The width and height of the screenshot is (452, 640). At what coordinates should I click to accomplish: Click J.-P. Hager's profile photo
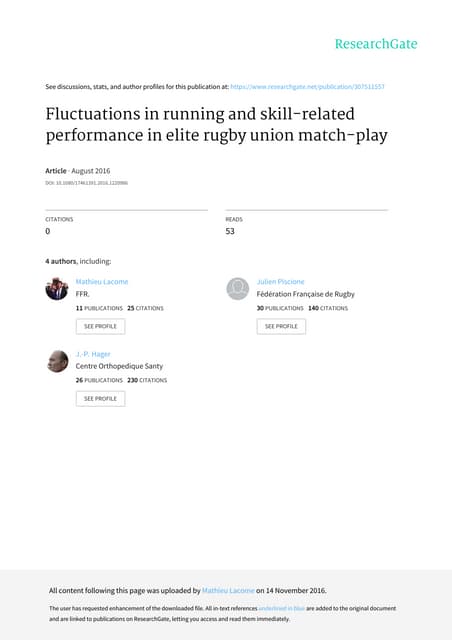pyautogui.click(x=57, y=361)
